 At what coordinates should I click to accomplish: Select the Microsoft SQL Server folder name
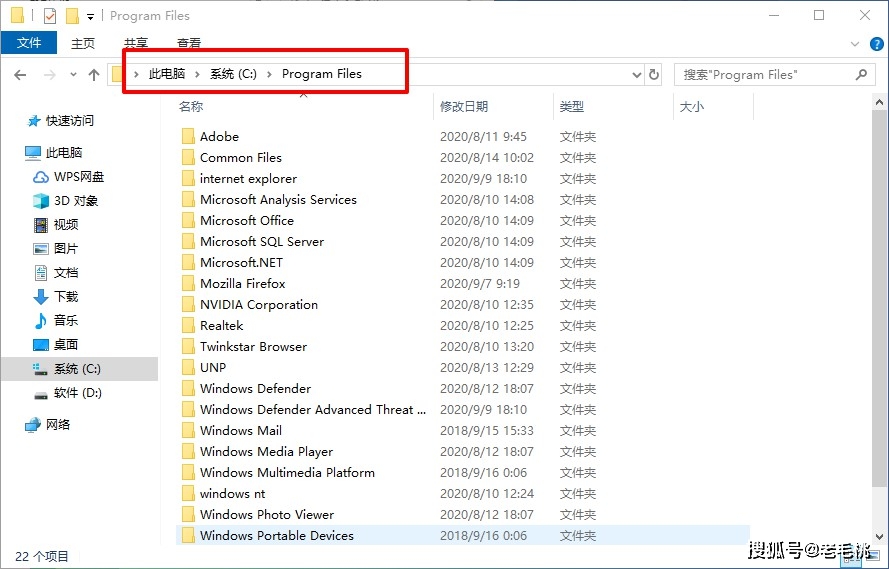click(262, 241)
